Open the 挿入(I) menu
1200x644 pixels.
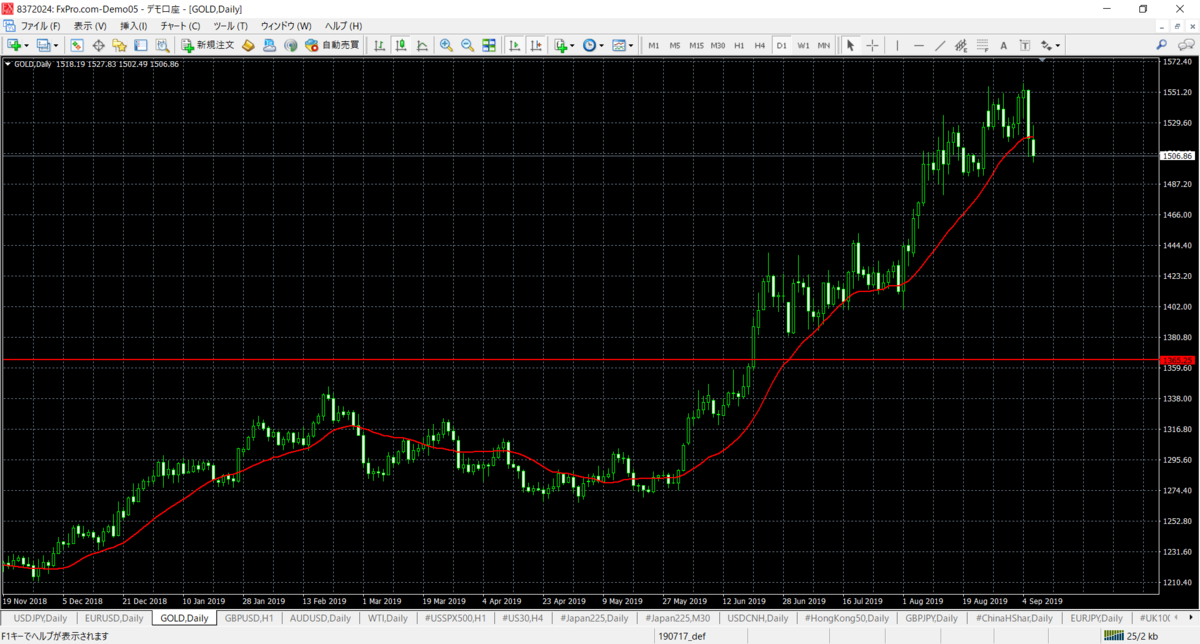pyautogui.click(x=133, y=25)
